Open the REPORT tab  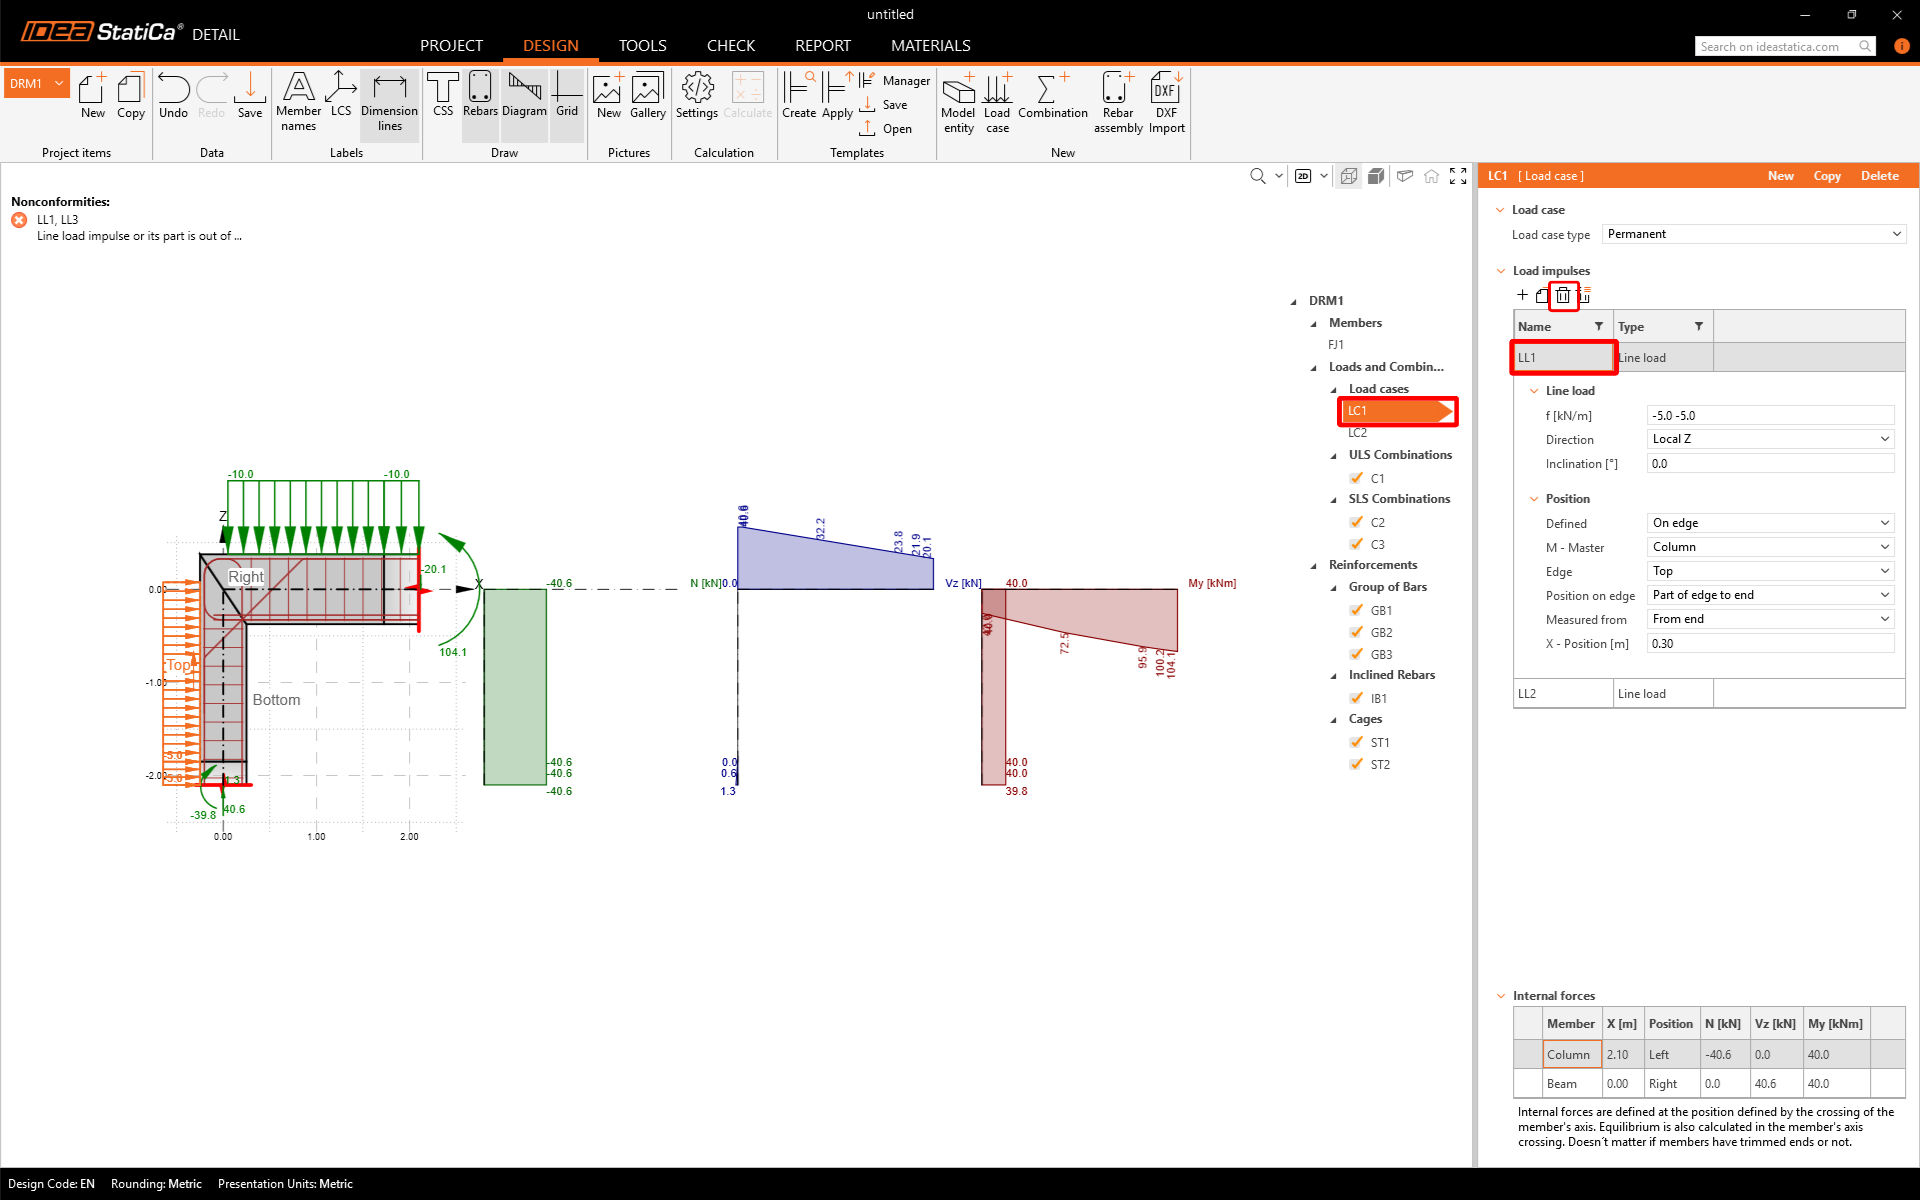coord(822,46)
